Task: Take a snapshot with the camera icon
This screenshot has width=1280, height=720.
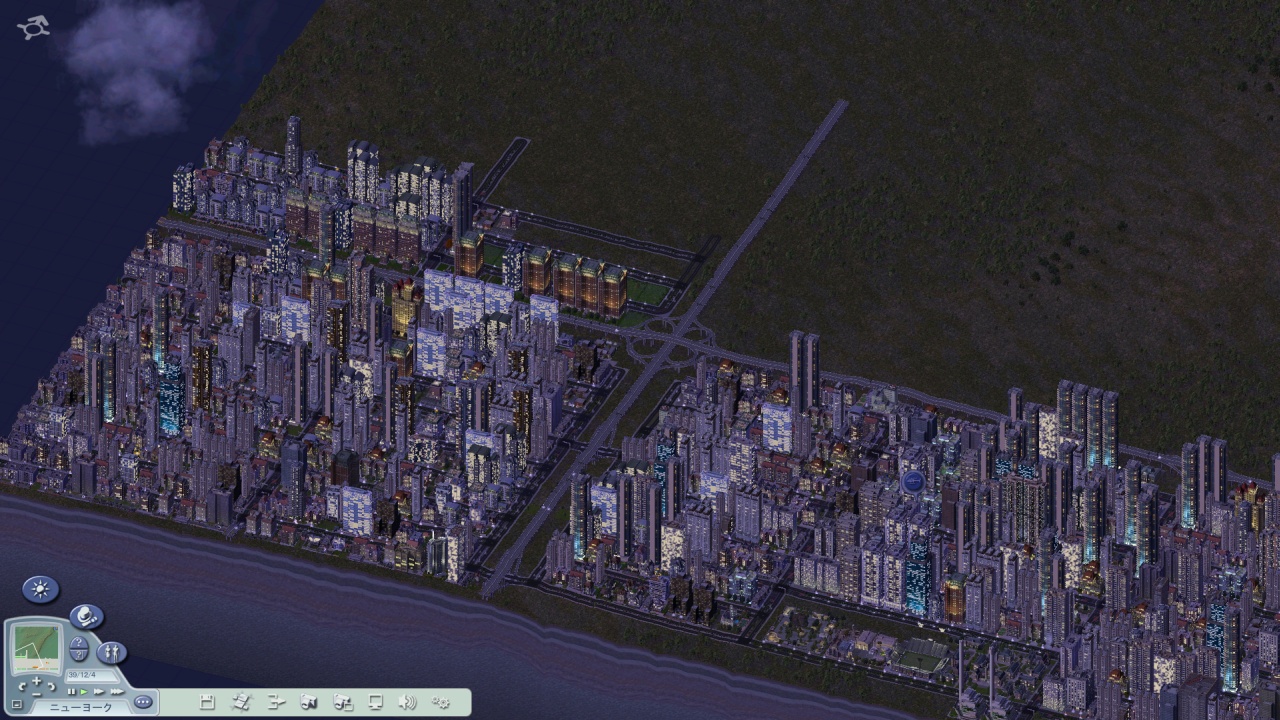Action: pyautogui.click(x=309, y=702)
